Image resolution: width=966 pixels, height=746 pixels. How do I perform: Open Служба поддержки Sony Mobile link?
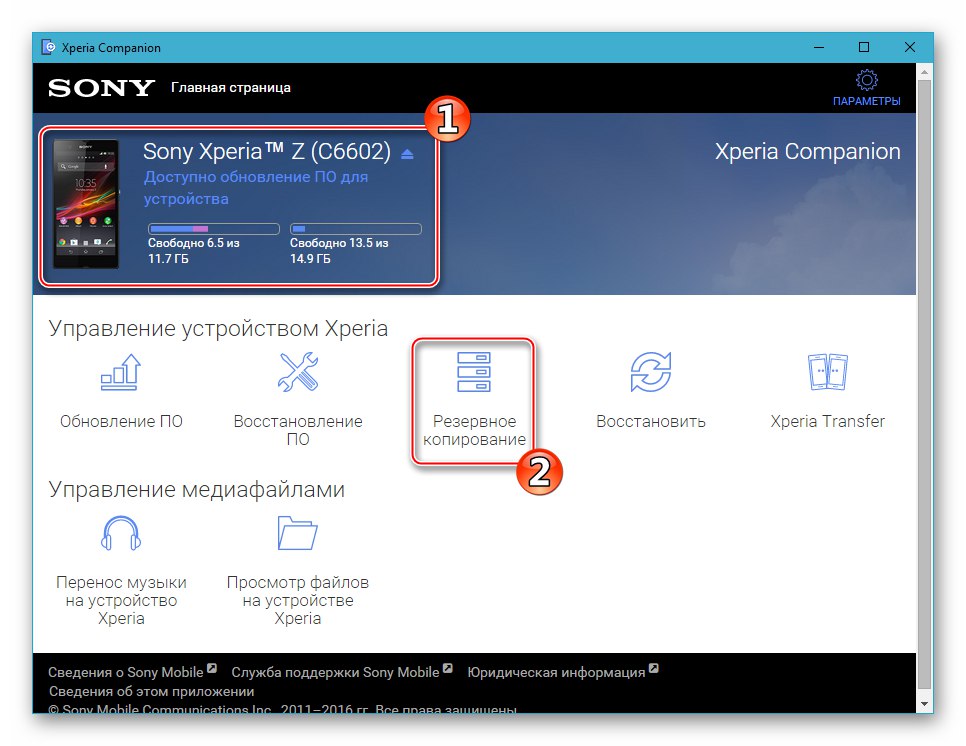tap(335, 671)
